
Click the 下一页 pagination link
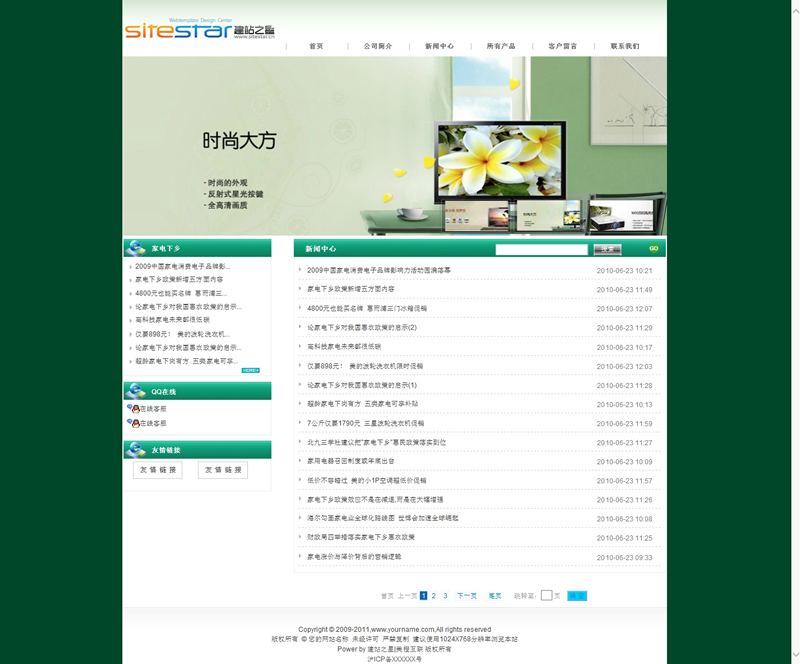(x=466, y=595)
